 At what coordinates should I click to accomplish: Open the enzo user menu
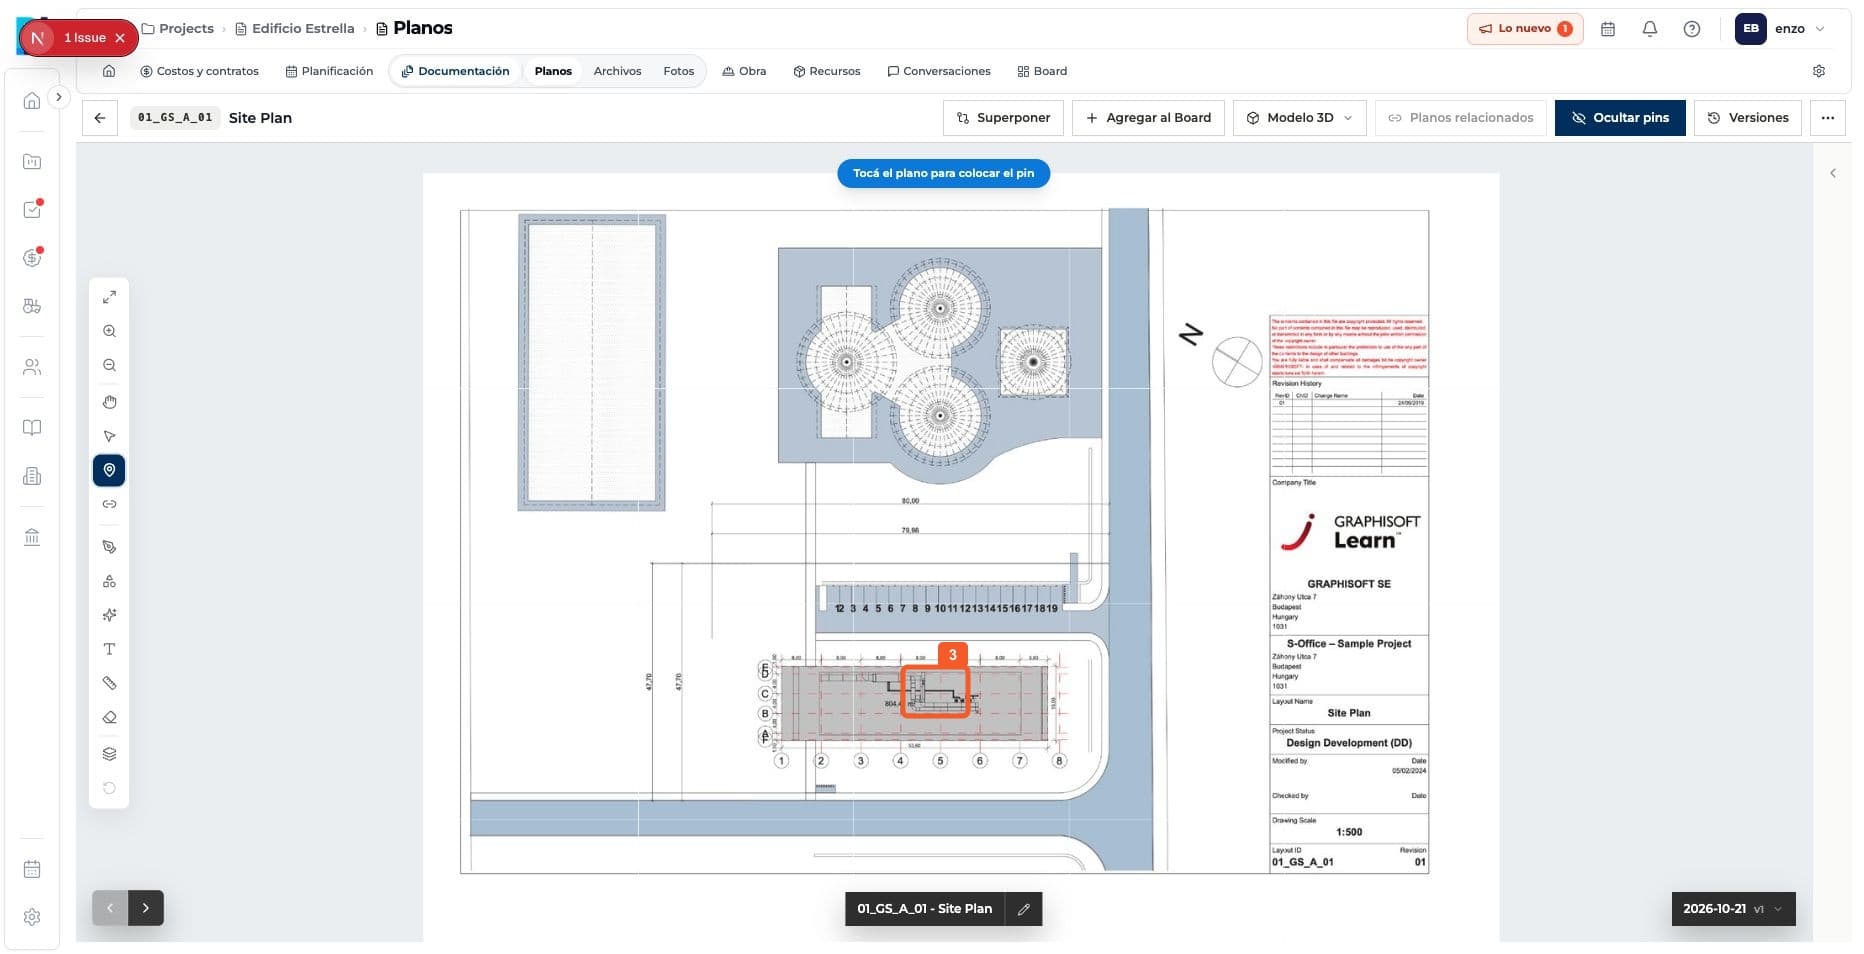(1781, 29)
